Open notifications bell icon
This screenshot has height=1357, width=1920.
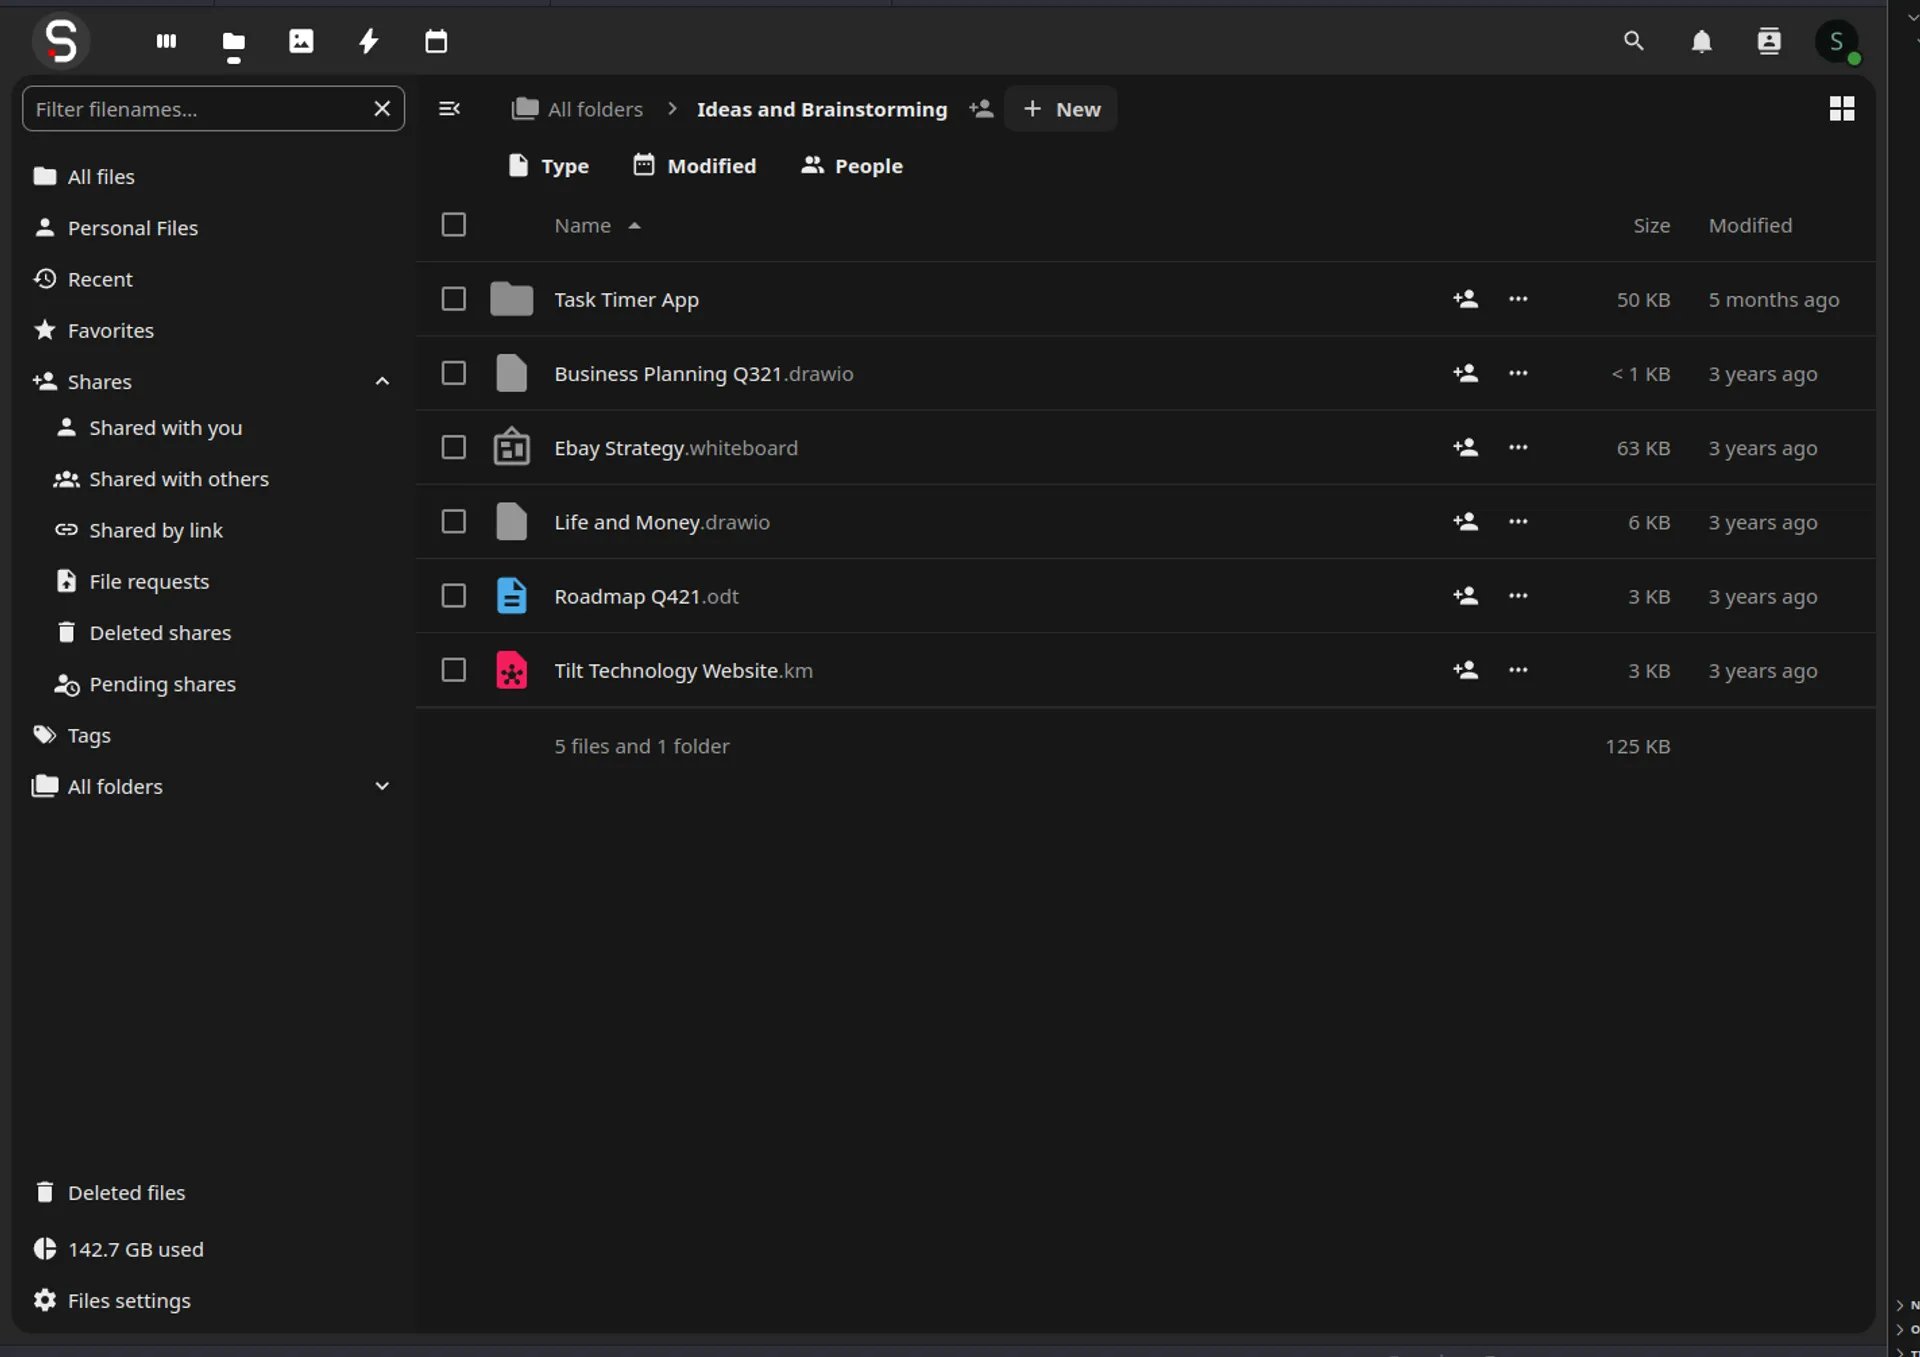[1702, 41]
